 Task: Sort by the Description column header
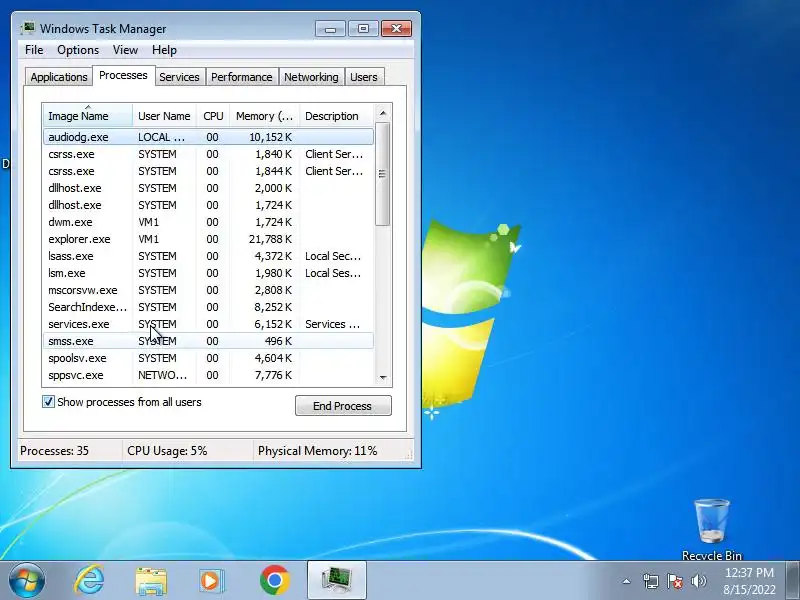tap(337, 116)
